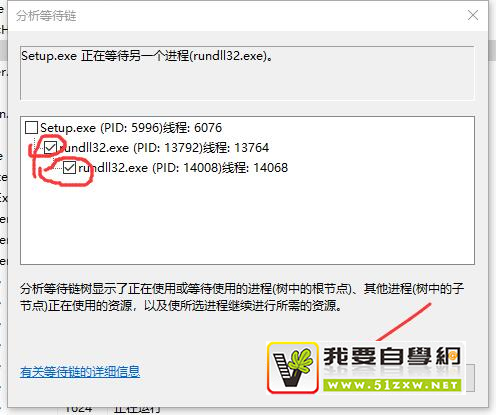Click the 正在运行 status cell behind dialog
Image resolution: width=496 pixels, height=415 pixels.
pyautogui.click(x=137, y=411)
